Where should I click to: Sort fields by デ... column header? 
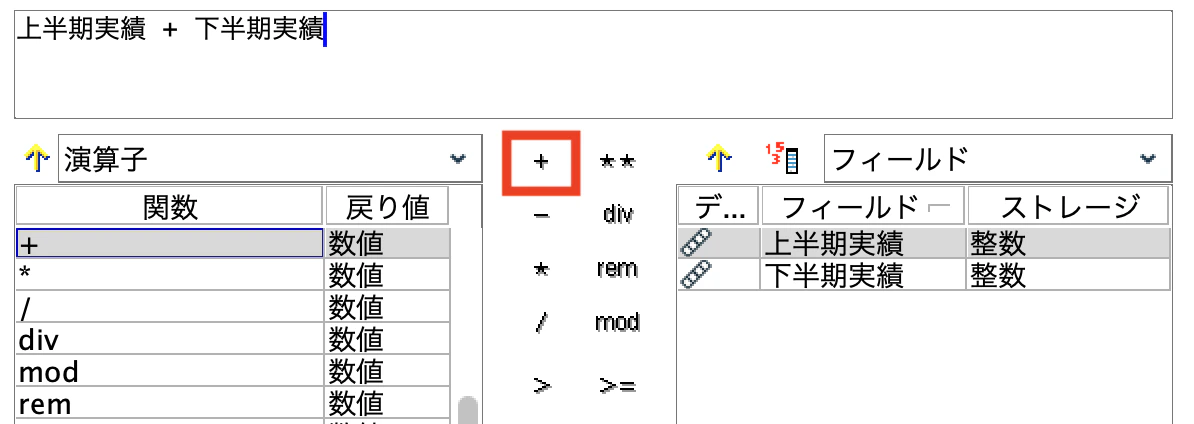[x=718, y=206]
